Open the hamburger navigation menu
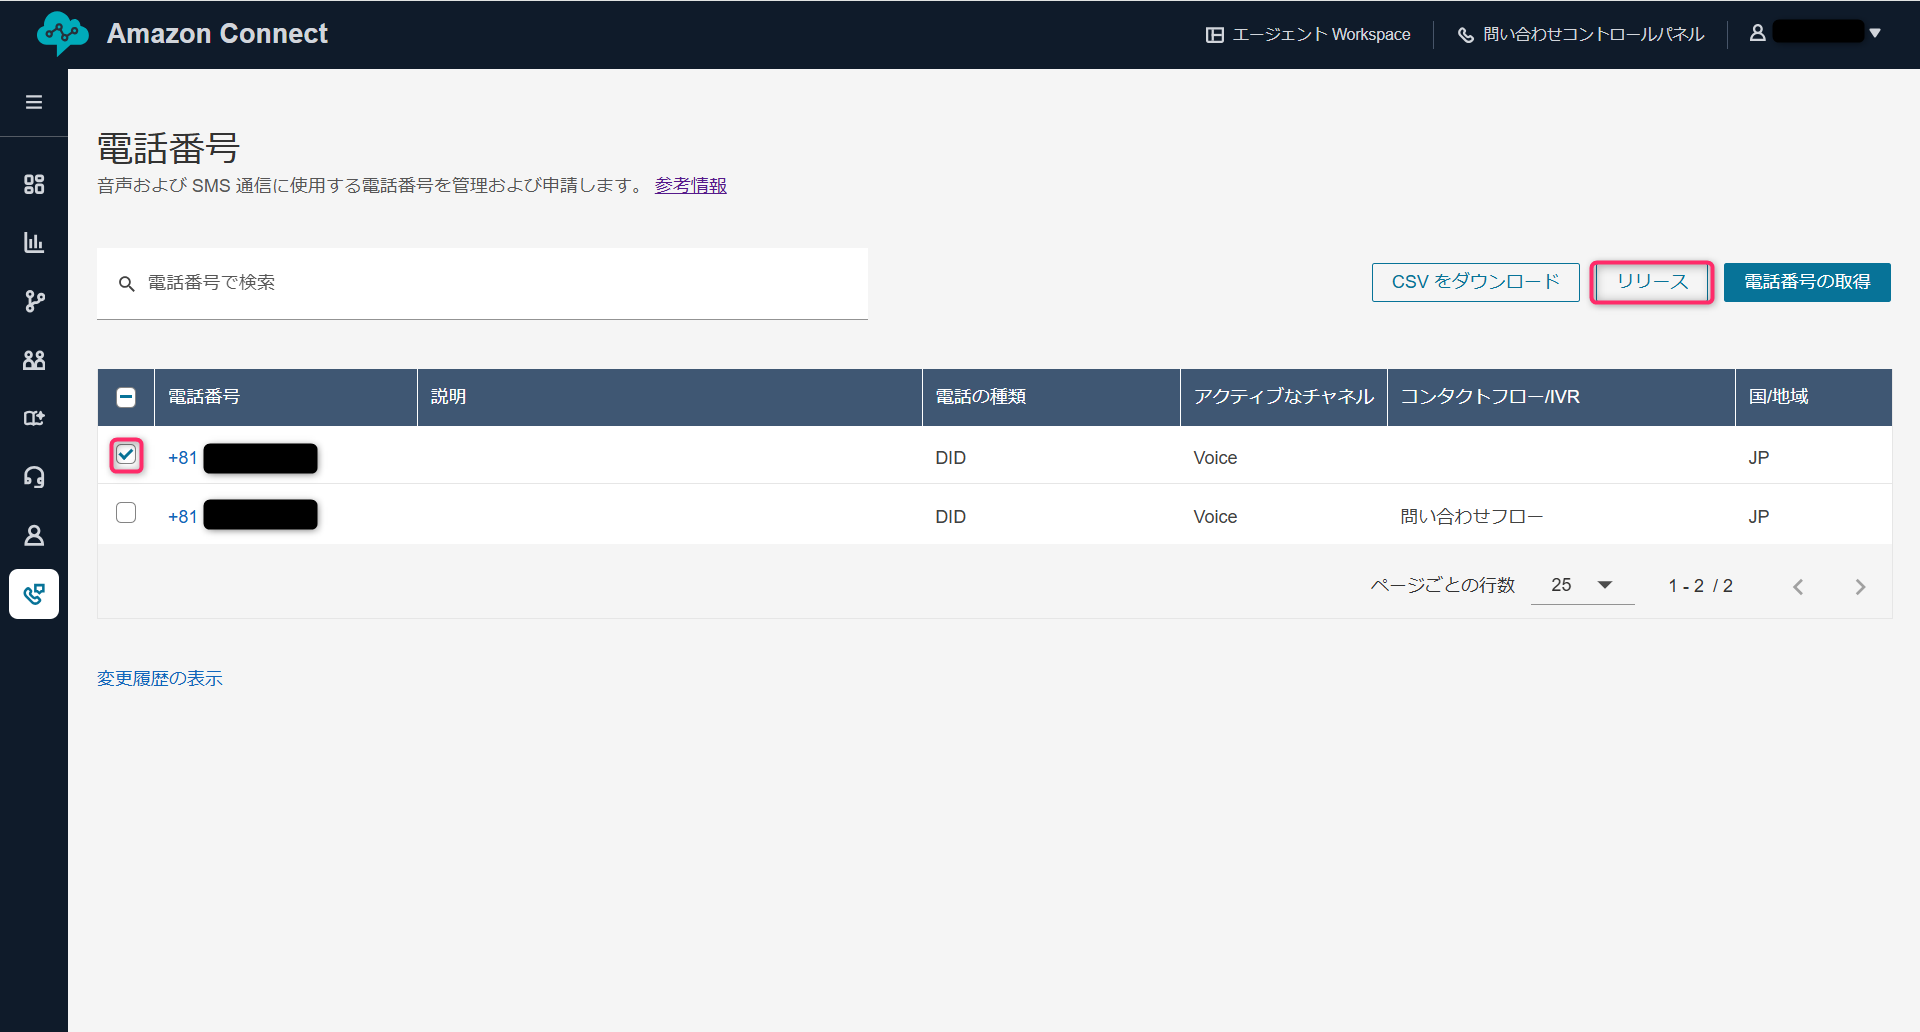The width and height of the screenshot is (1920, 1032). (x=34, y=102)
